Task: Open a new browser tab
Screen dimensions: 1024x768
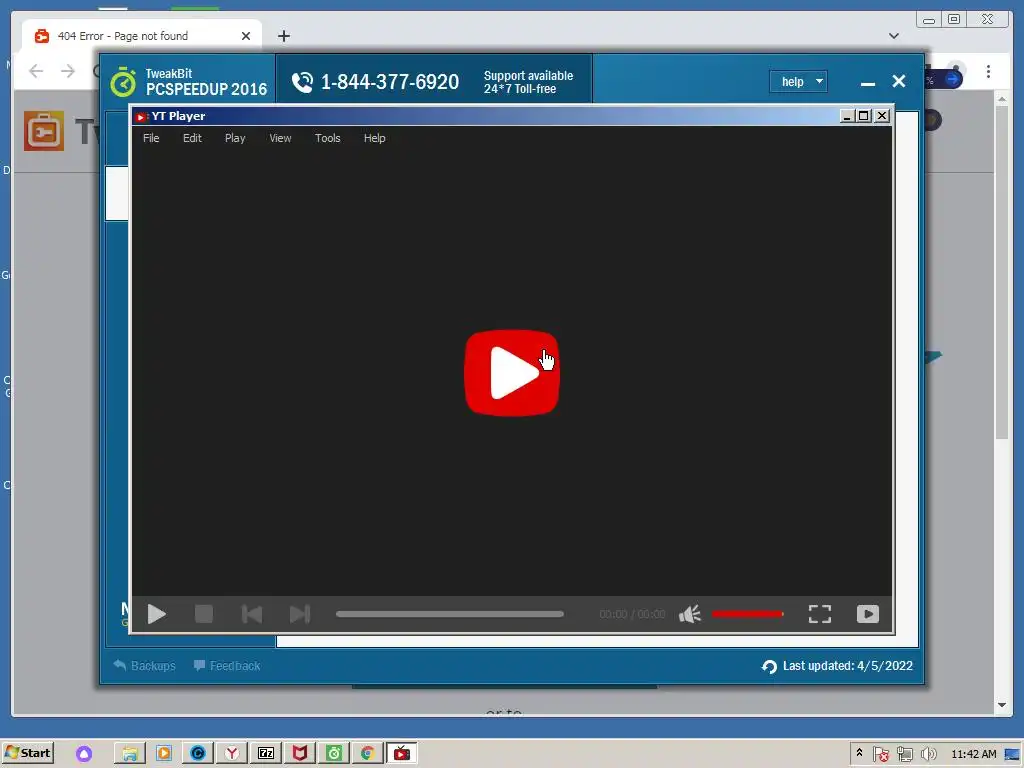Action: coord(283,36)
